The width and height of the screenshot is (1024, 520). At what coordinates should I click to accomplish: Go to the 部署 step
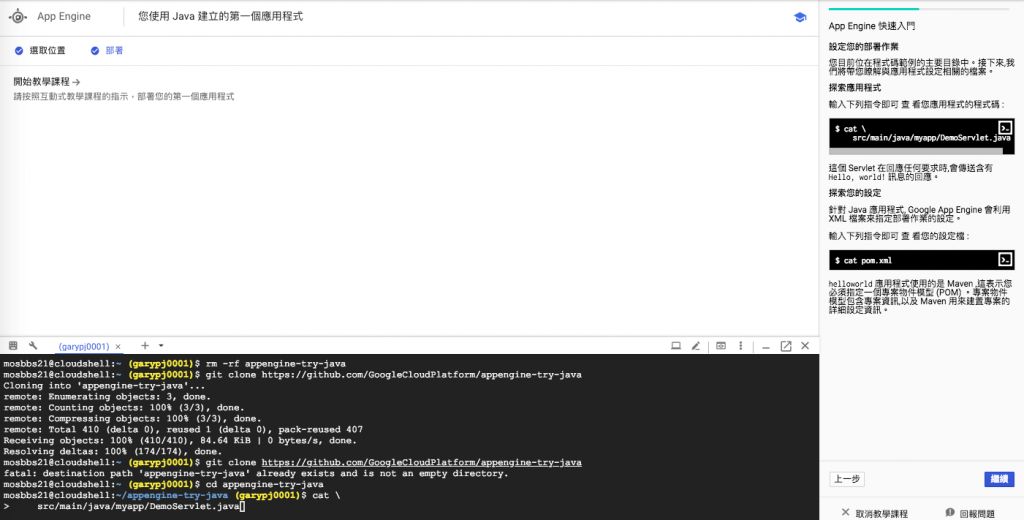click(114, 50)
